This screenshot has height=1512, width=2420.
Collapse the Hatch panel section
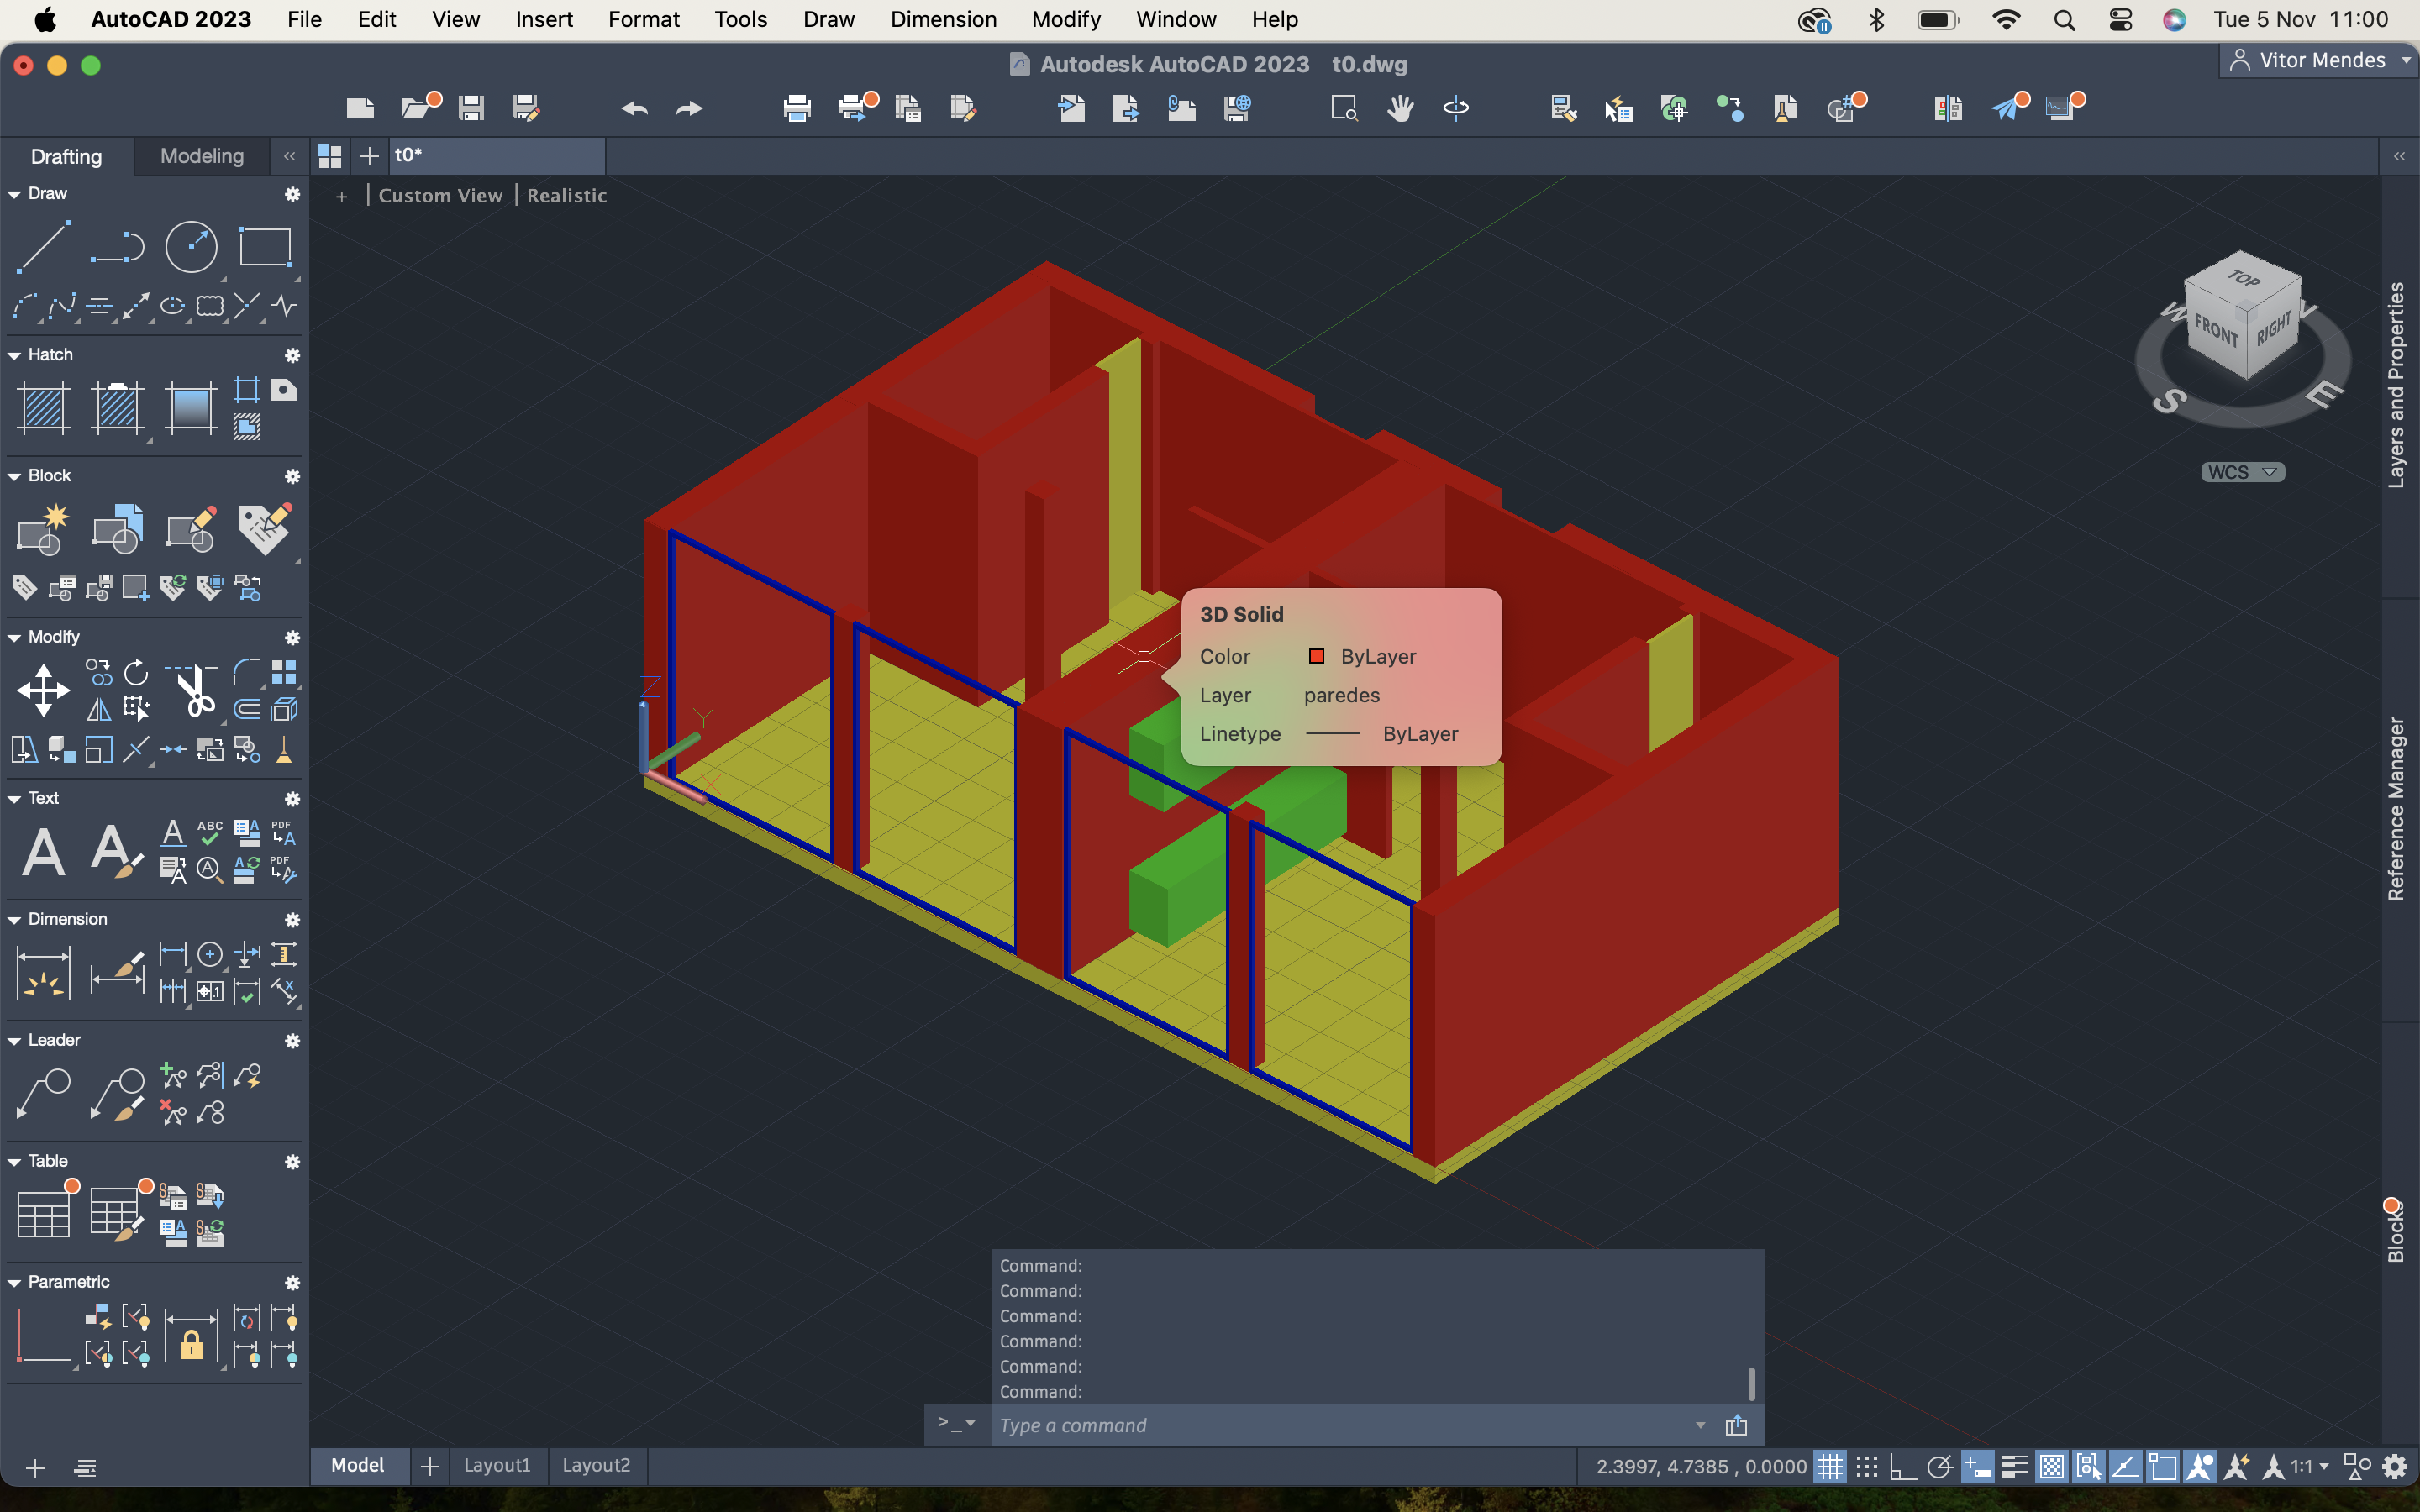pyautogui.click(x=14, y=355)
